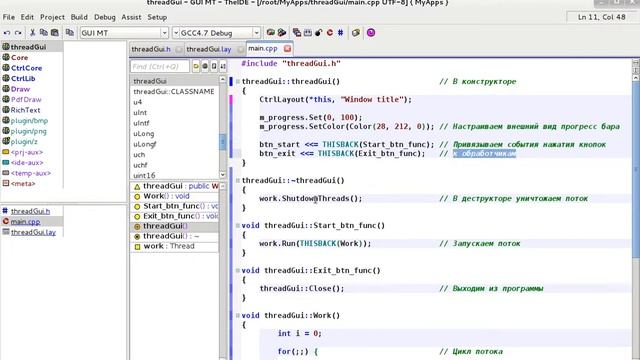
Task: Select the <meta> package entry
Action: [23, 184]
